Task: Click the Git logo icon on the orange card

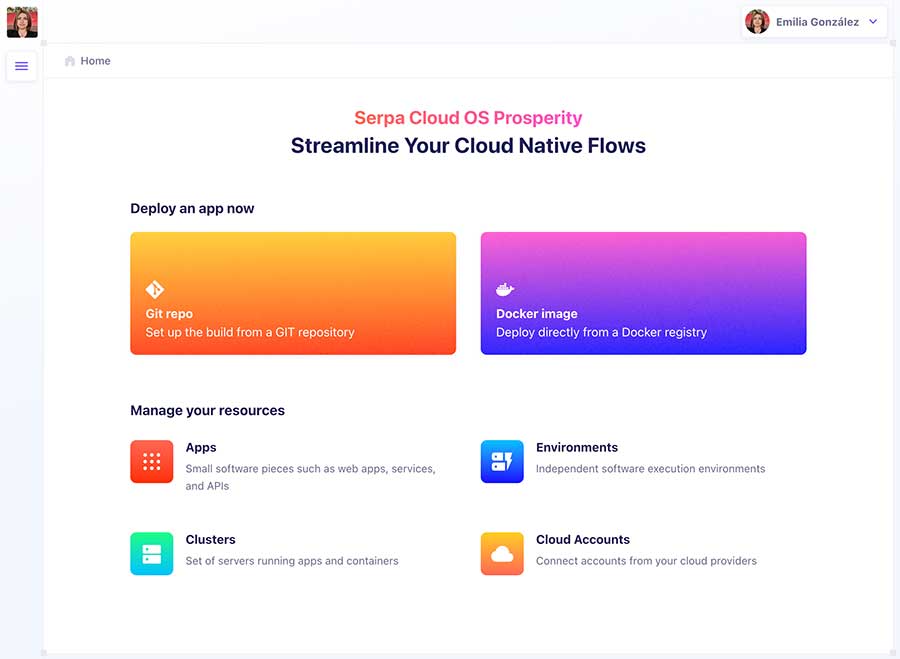Action: [x=155, y=290]
